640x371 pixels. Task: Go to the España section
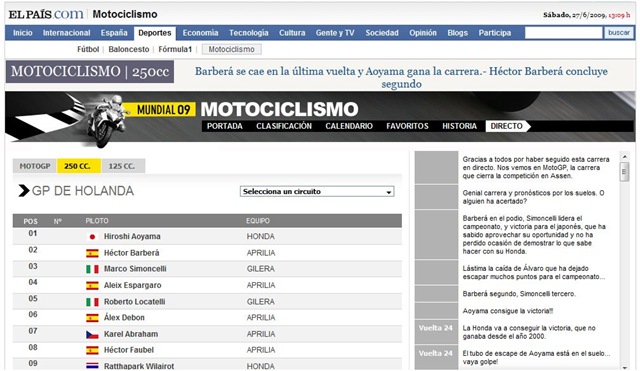coord(114,33)
